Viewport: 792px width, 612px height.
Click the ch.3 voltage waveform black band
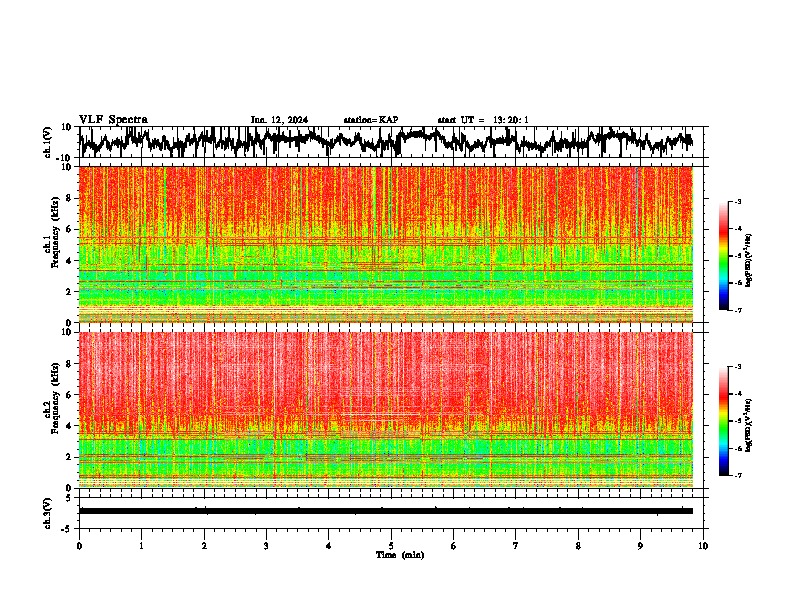pyautogui.click(x=386, y=511)
